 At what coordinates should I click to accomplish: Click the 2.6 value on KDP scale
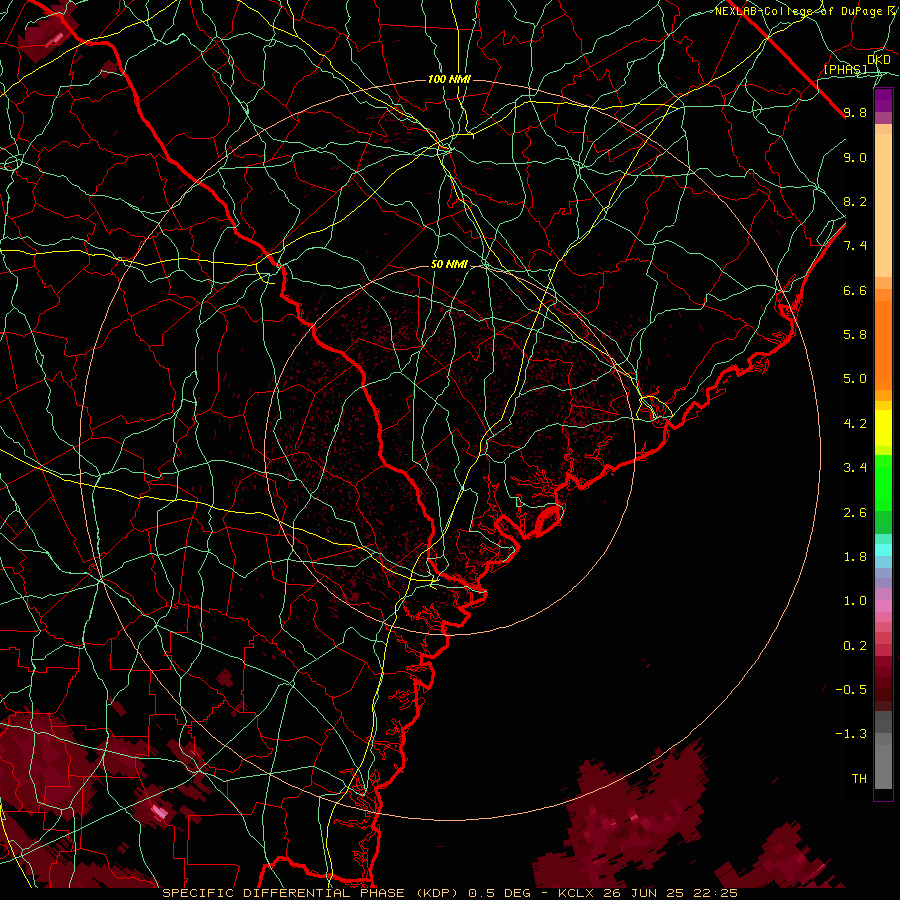point(855,513)
